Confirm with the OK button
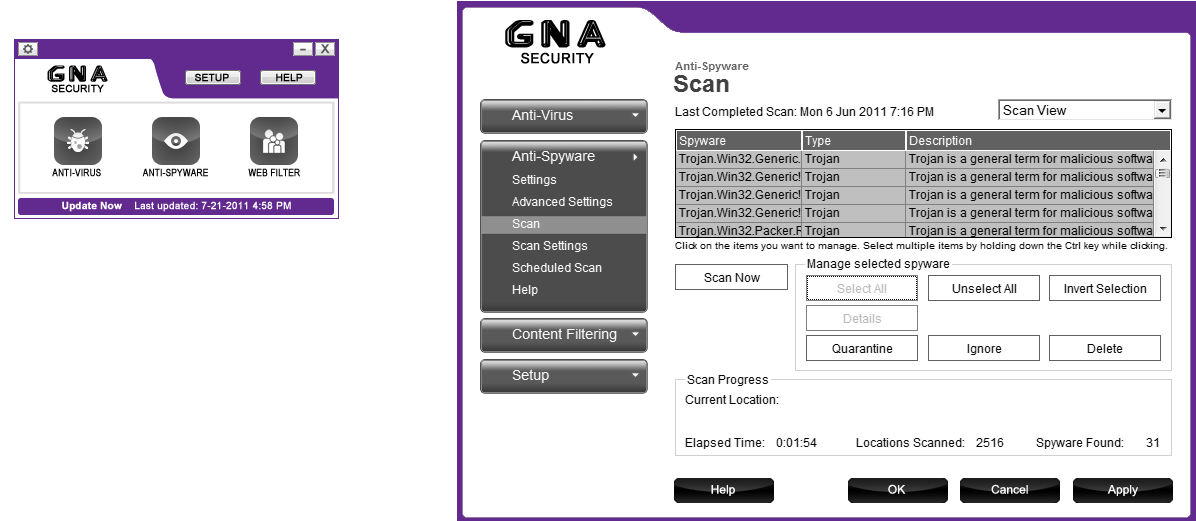Screen dimensions: 1196x521 pyautogui.click(x=897, y=490)
